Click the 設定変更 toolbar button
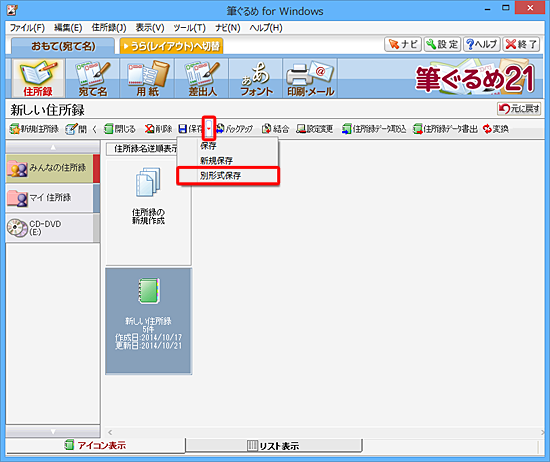This screenshot has height=462, width=550. [x=315, y=129]
